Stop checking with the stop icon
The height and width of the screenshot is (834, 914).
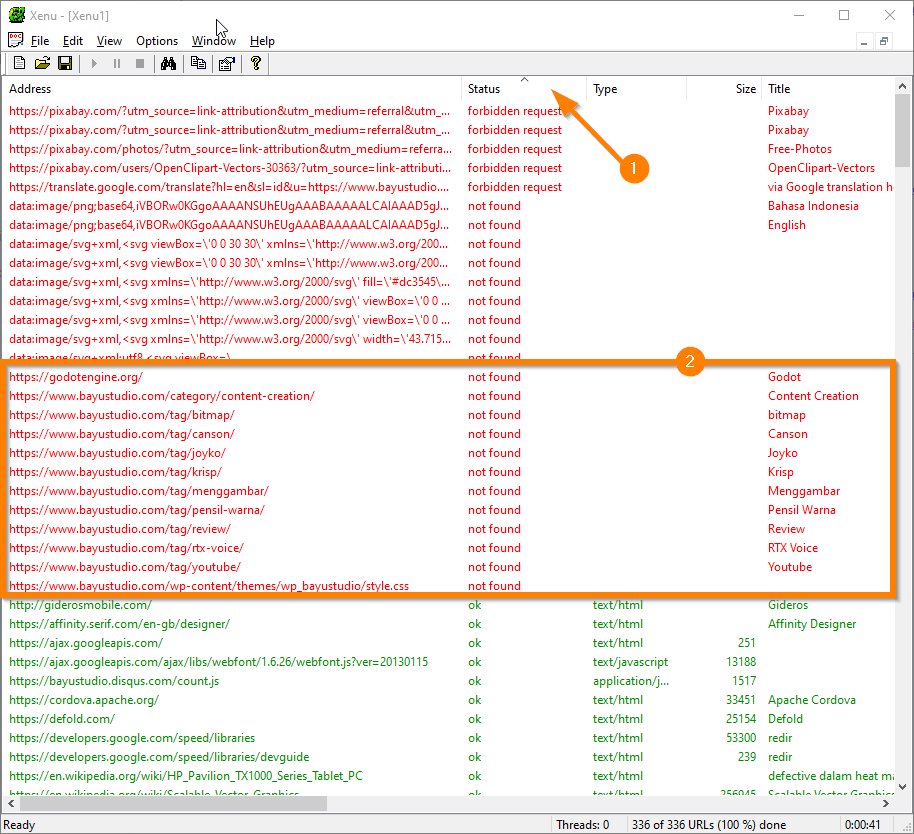point(140,64)
